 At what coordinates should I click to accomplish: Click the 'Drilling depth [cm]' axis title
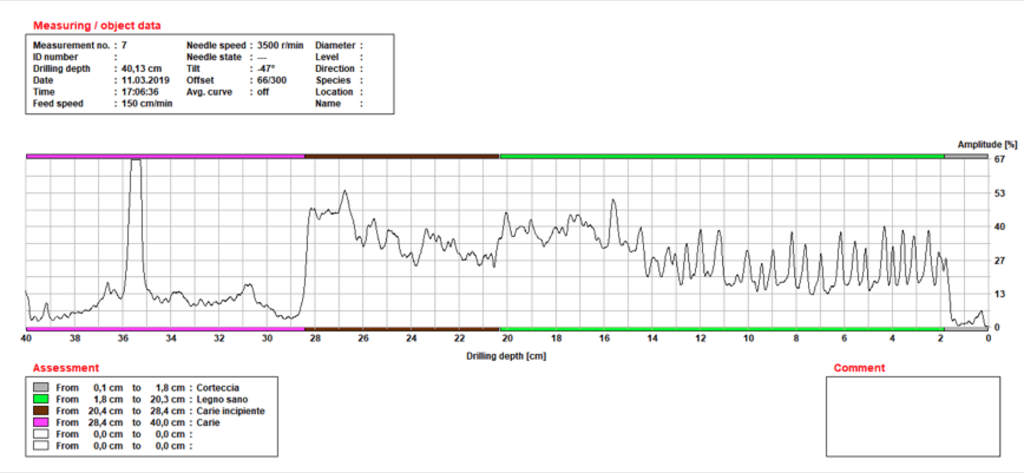(x=506, y=356)
